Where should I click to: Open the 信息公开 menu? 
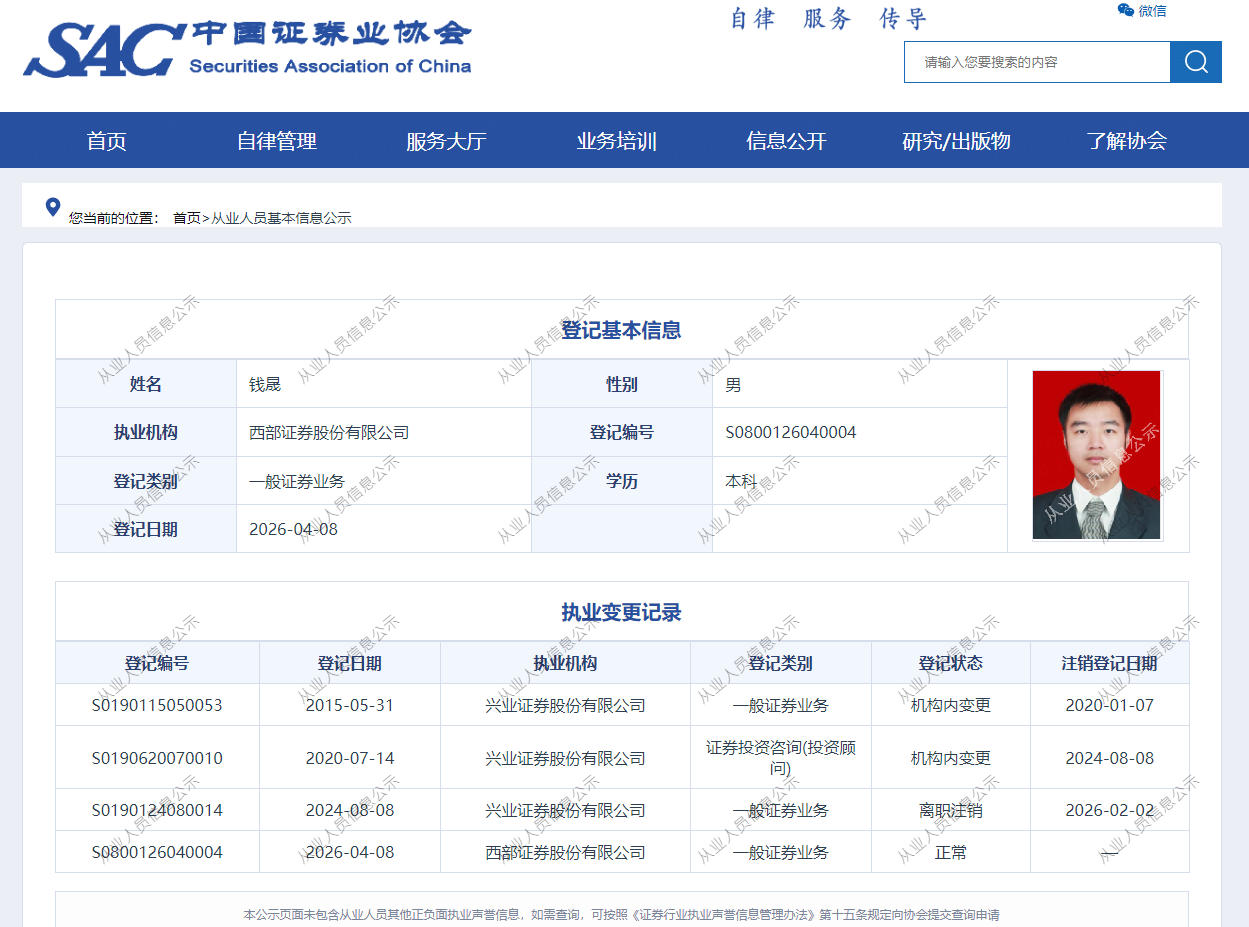tap(786, 141)
